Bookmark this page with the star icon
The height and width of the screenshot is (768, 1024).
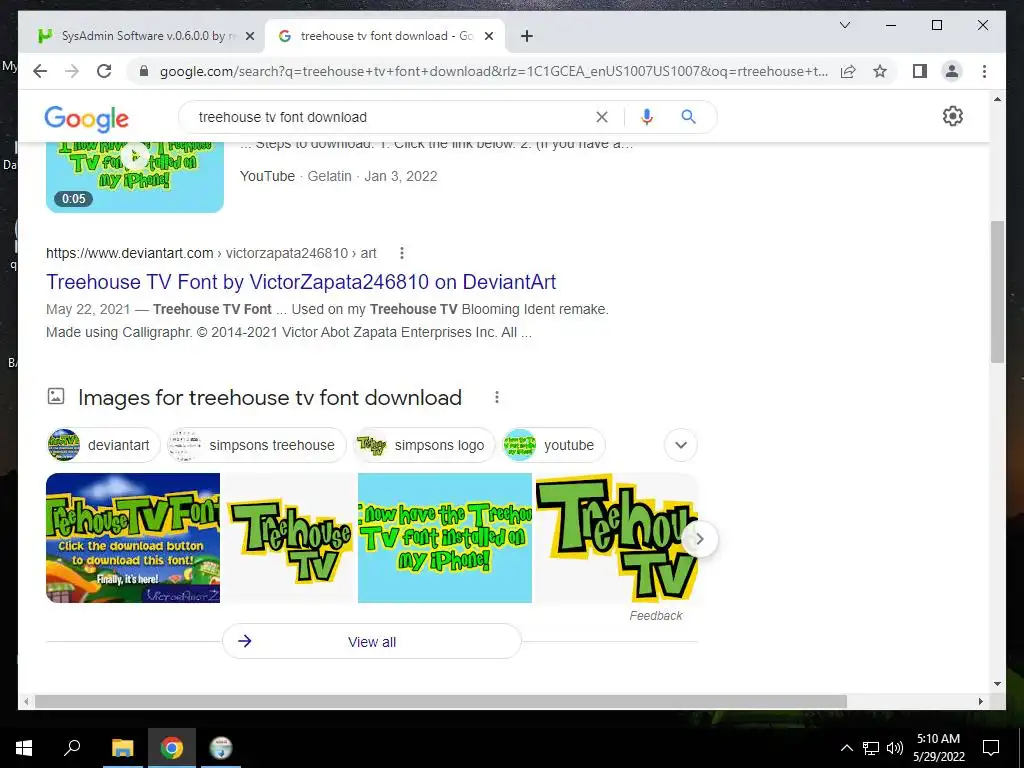pos(880,71)
